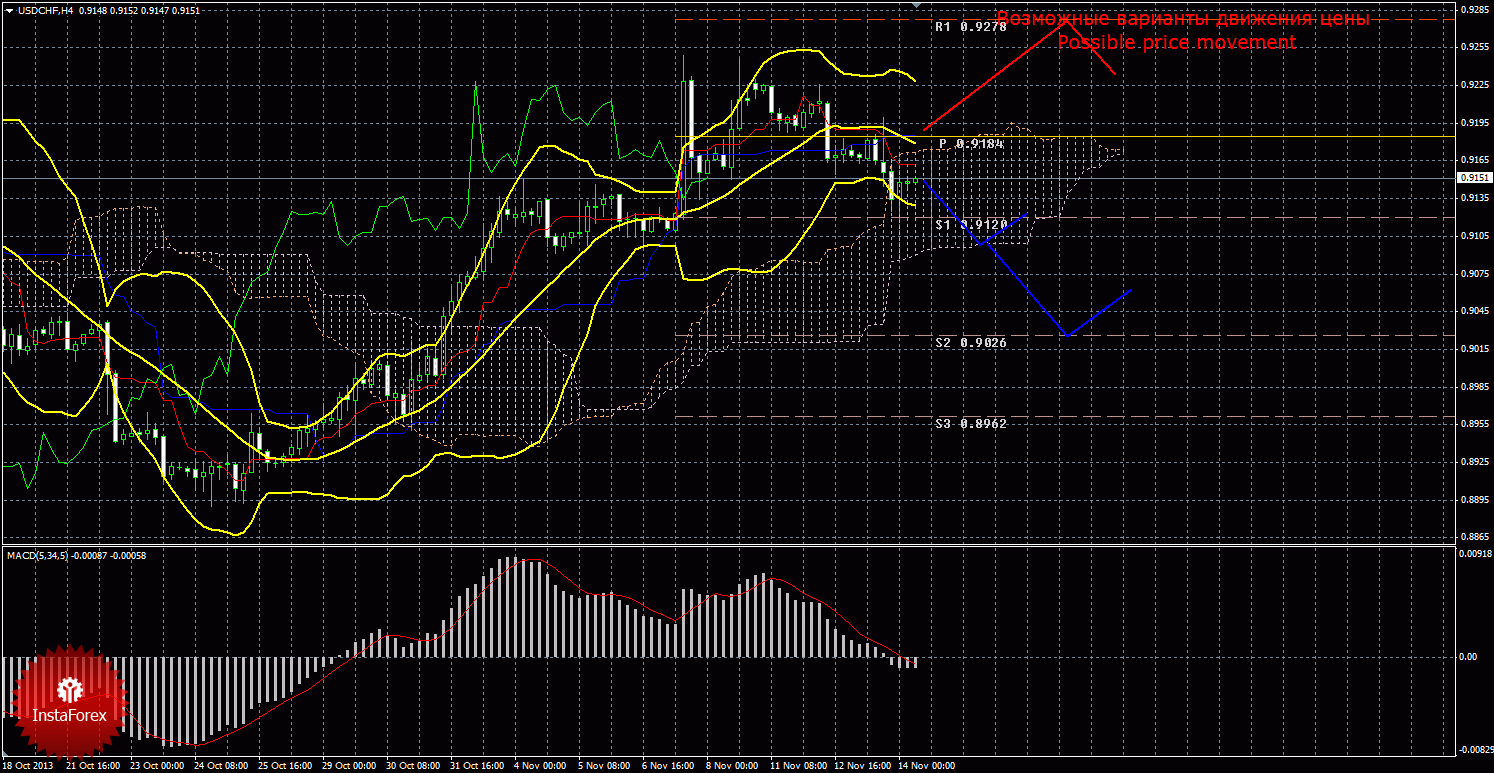
Task: Select the Russian red annotation text line
Action: 1182,20
